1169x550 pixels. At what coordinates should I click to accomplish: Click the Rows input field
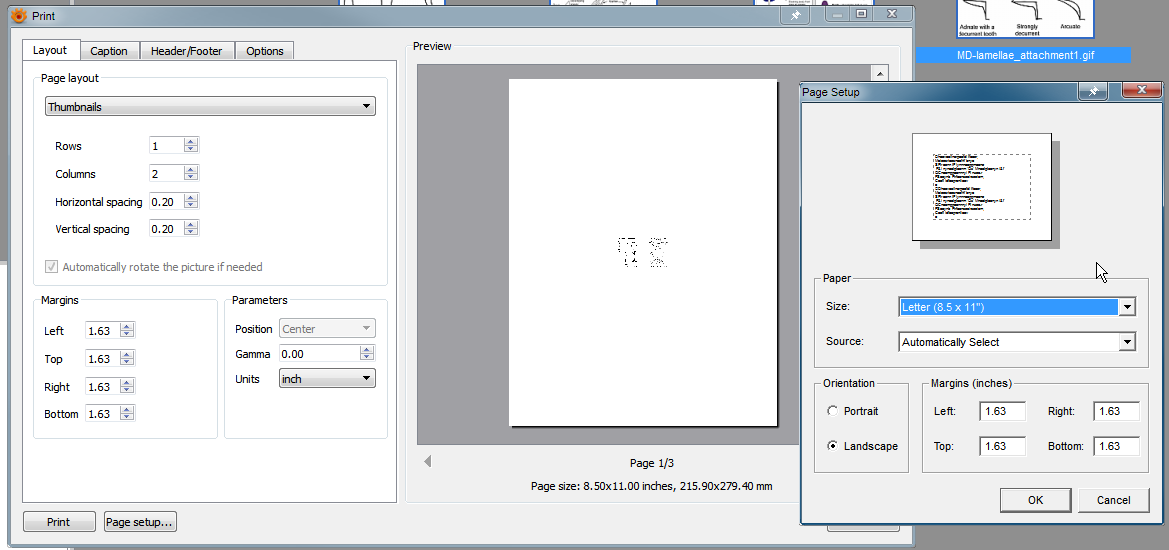coord(167,145)
